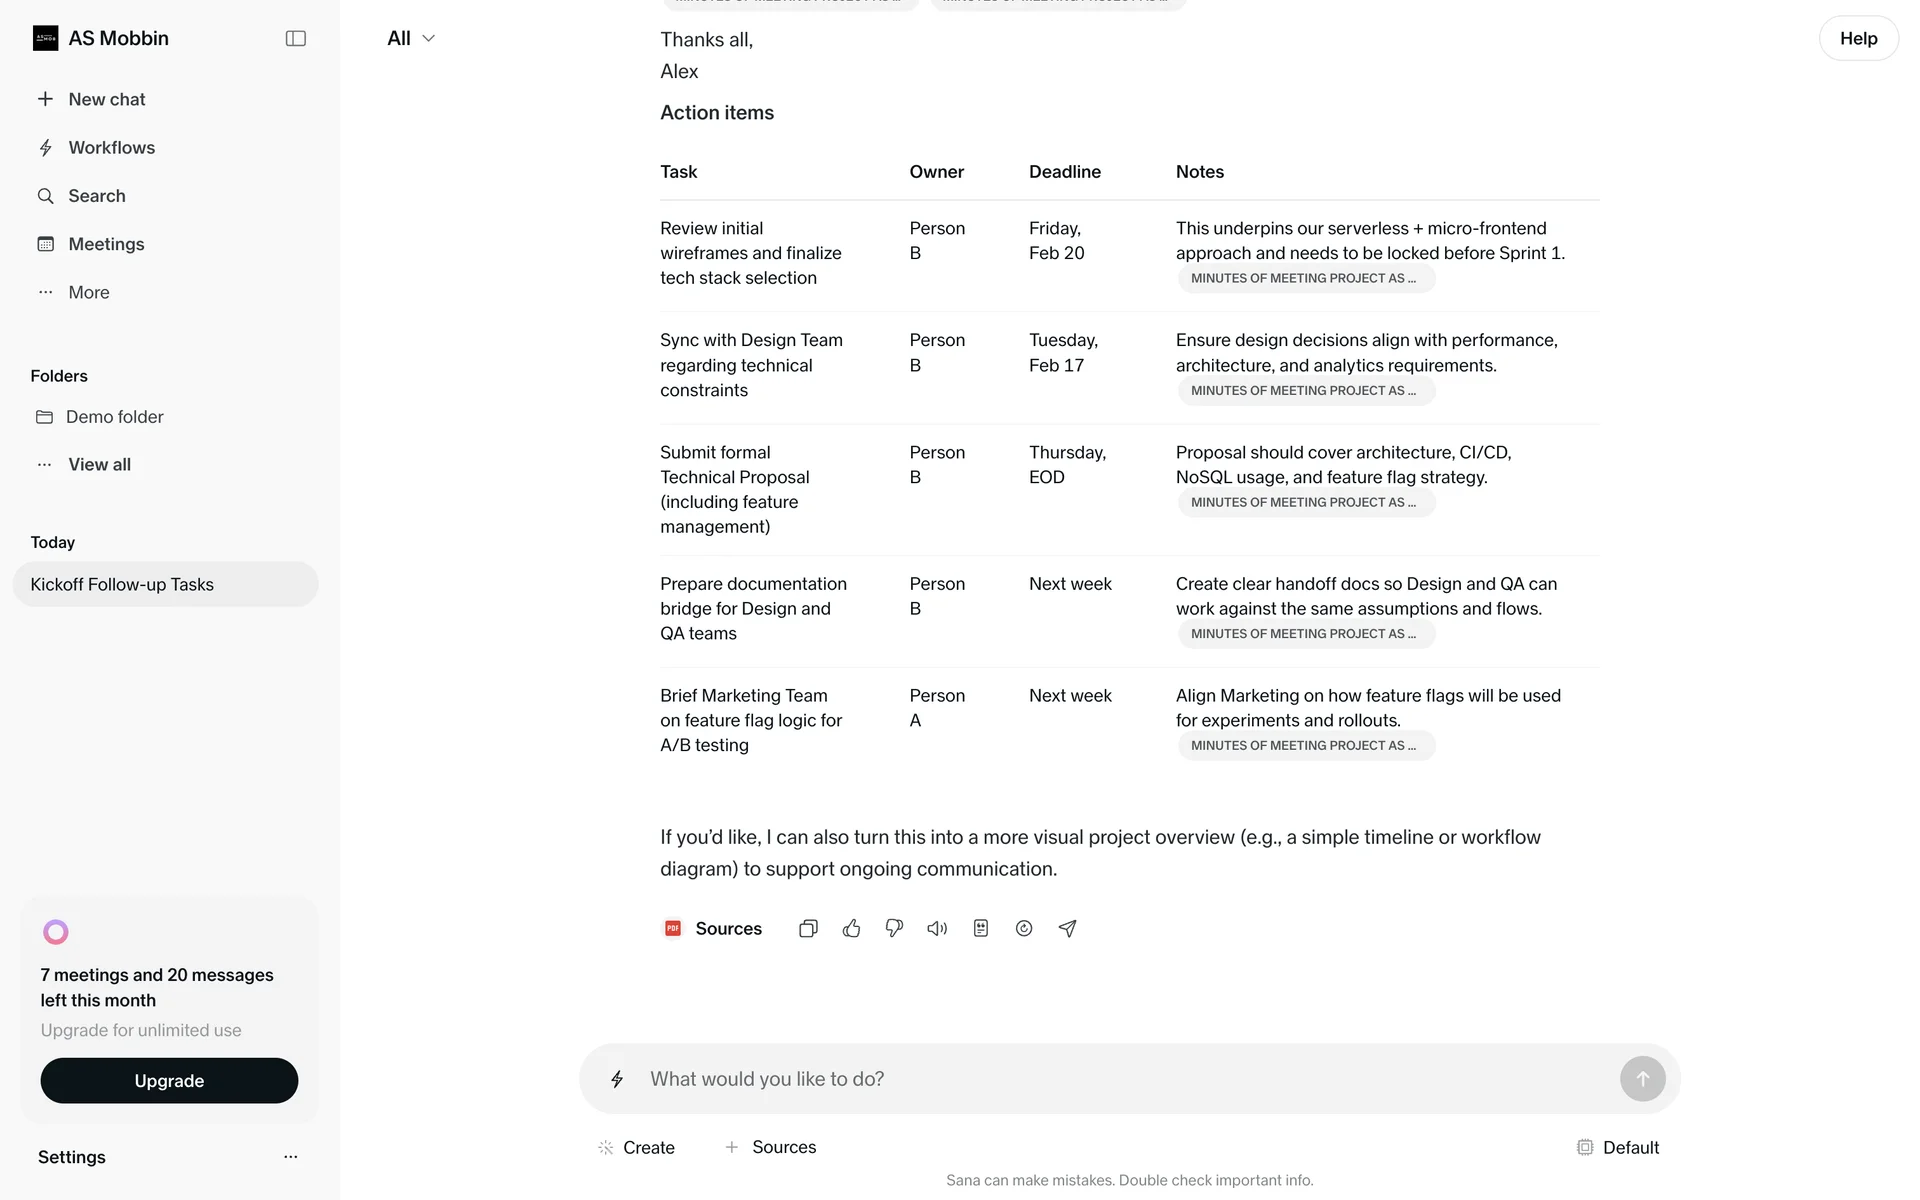Viewport: 1920px width, 1200px height.
Task: Click the Help button
Action: point(1857,38)
